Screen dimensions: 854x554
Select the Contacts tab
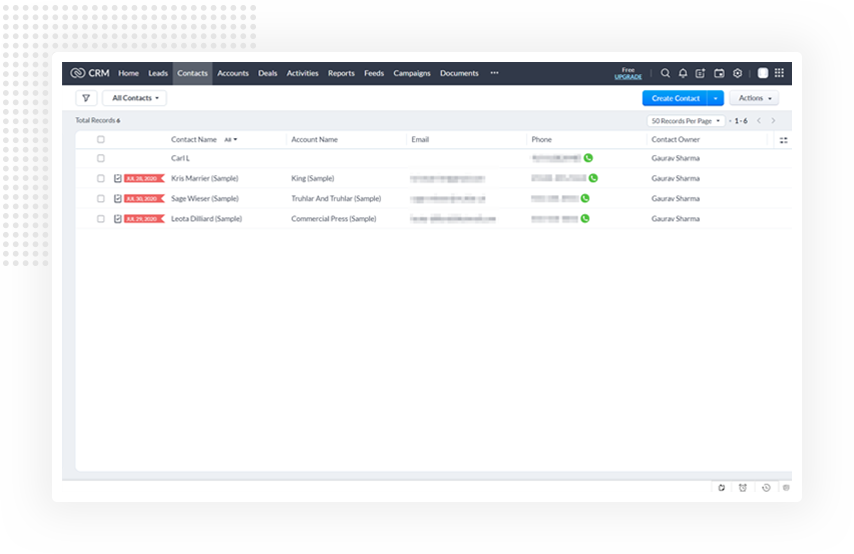[x=192, y=73]
